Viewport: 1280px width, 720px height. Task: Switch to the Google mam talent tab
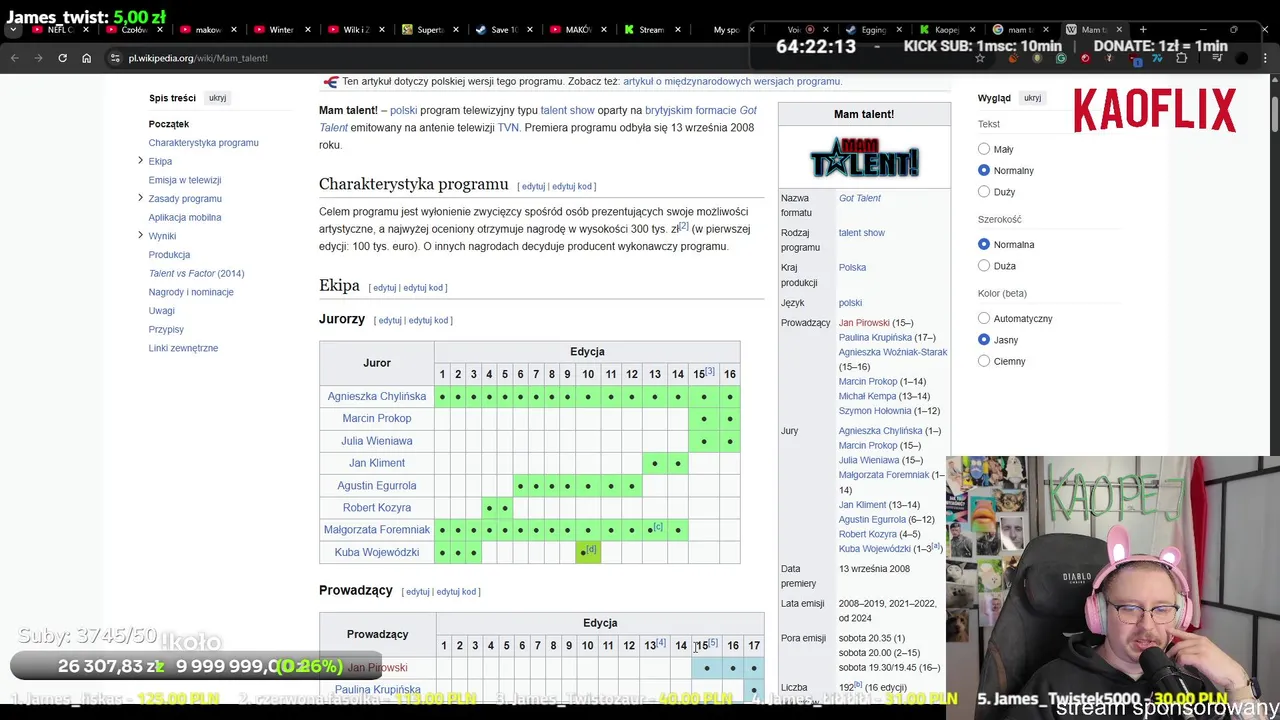pyautogui.click(x=1021, y=30)
